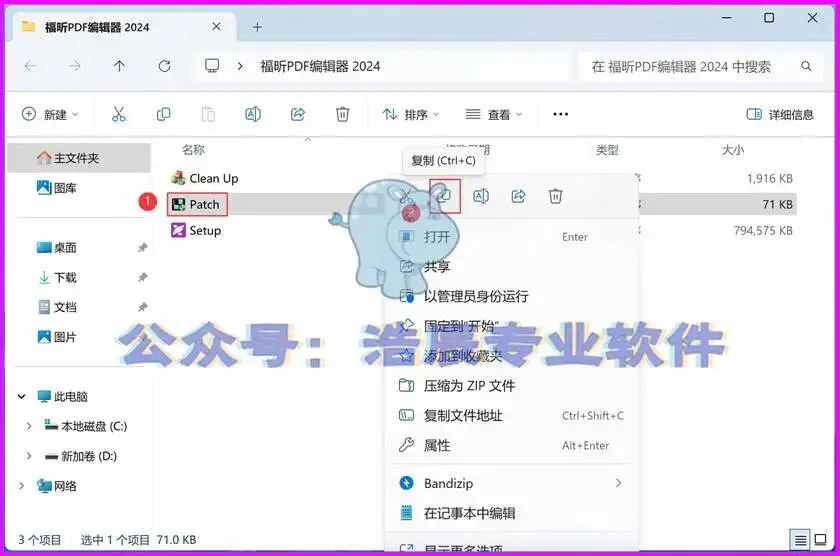The image size is (840, 556).
Task: Click the address bar path 福昕PDF编辑器 2024
Action: point(320,66)
